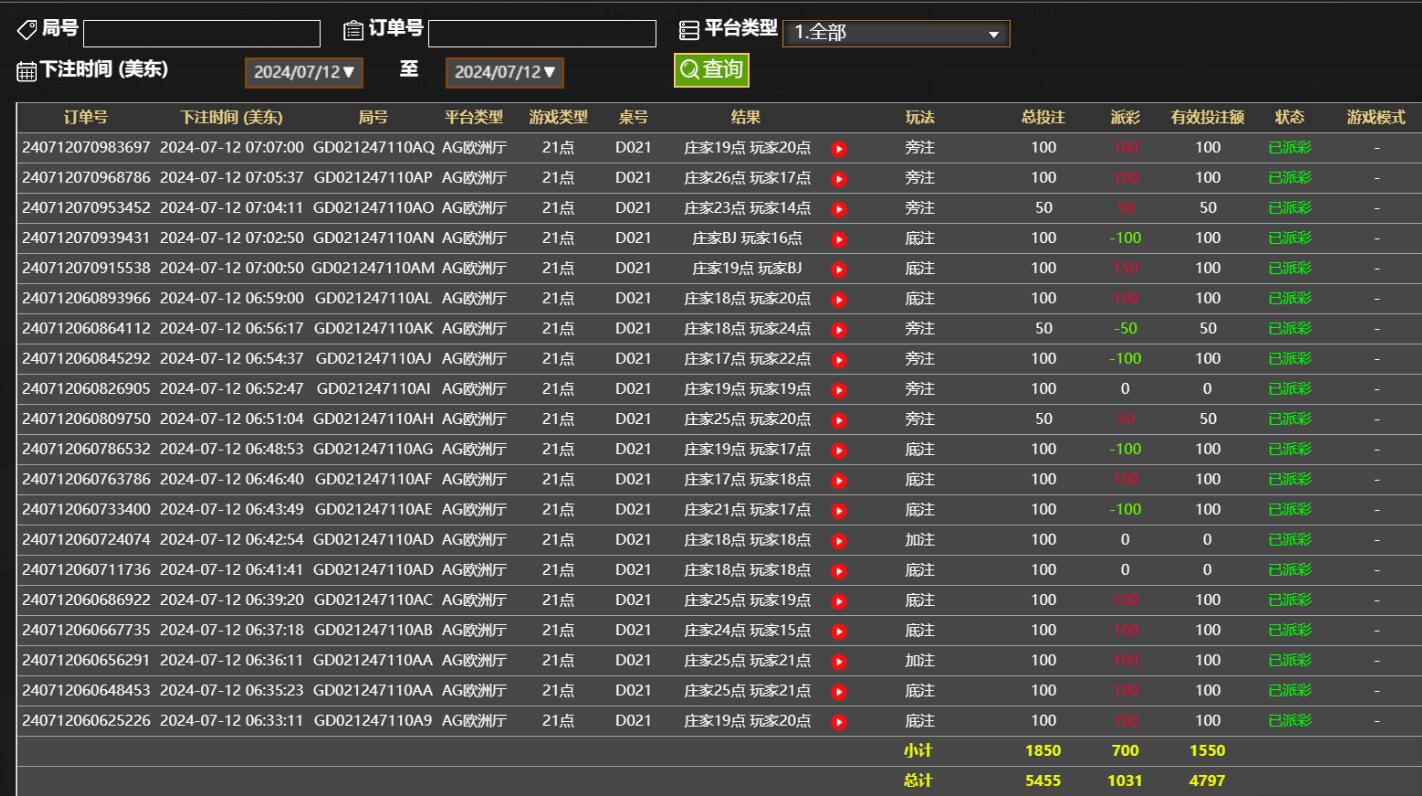1422x796 pixels.
Task: Open replay icon for order 240712070915538
Action: pos(839,269)
